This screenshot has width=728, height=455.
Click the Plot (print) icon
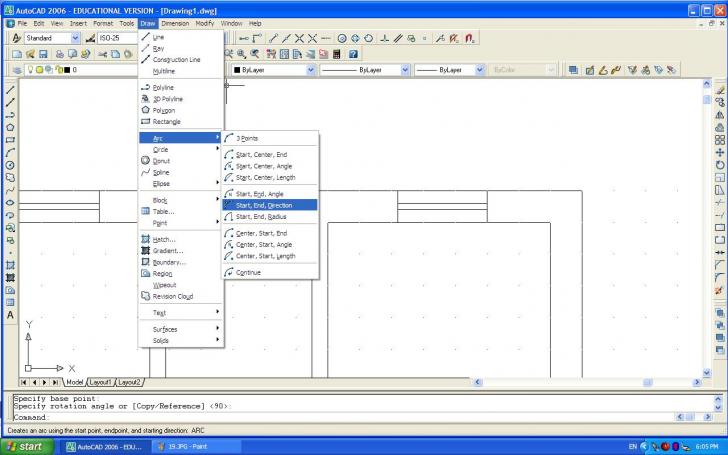point(59,54)
